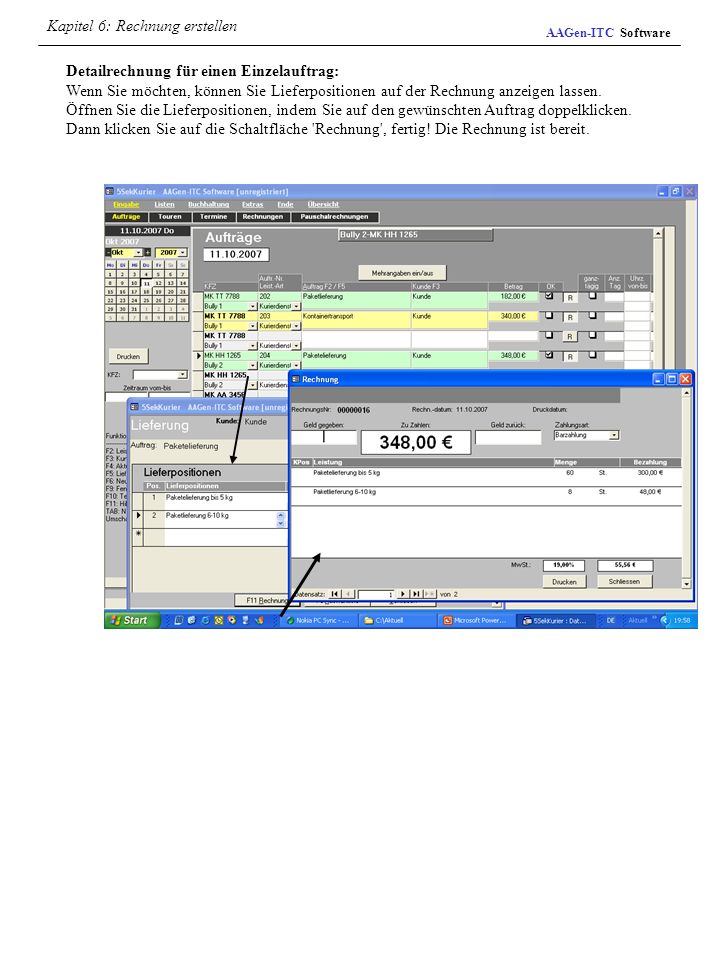Click the 182,00 € Betrag cell
The image size is (720, 960).
(512, 296)
